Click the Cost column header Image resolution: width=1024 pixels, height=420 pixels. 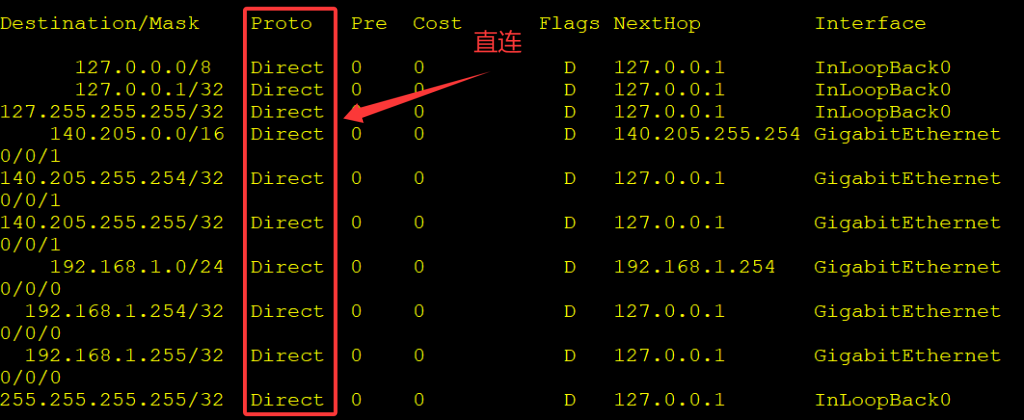437,23
